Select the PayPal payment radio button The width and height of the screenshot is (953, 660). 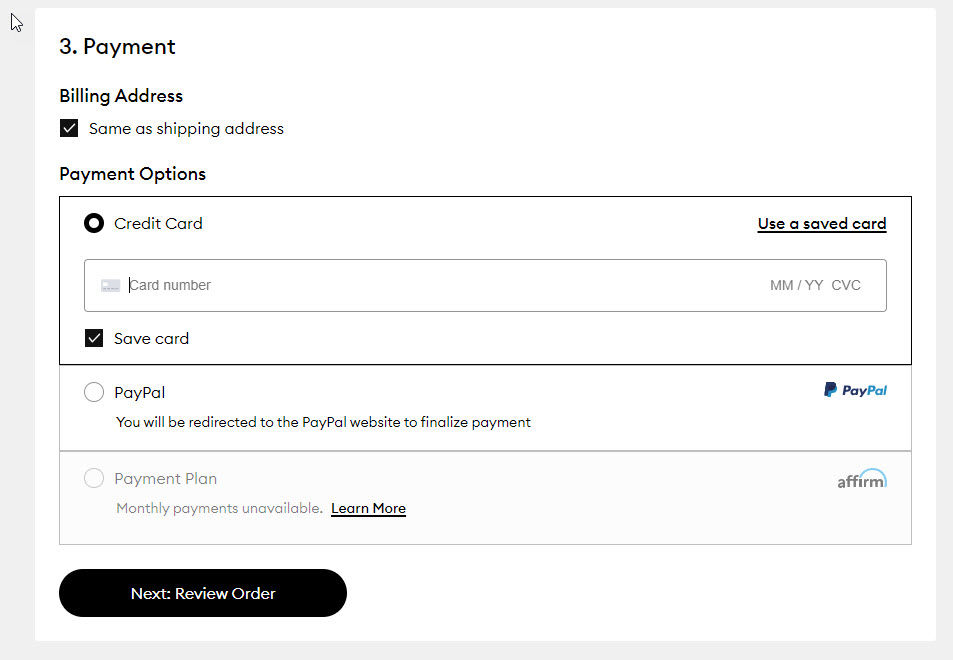click(x=93, y=392)
